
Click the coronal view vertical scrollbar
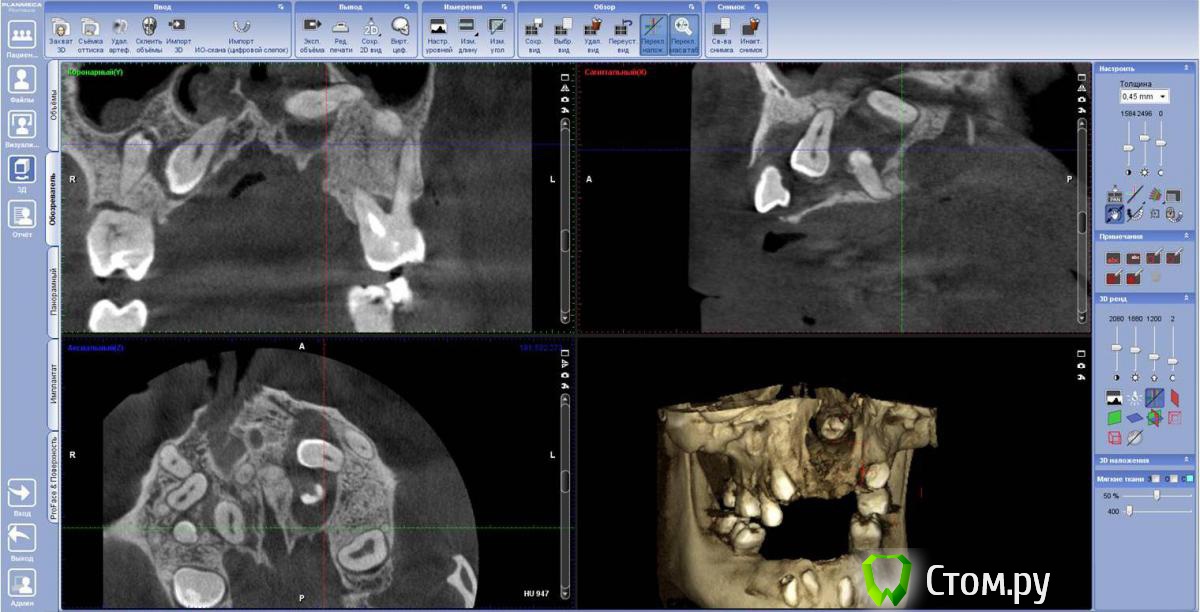point(565,200)
